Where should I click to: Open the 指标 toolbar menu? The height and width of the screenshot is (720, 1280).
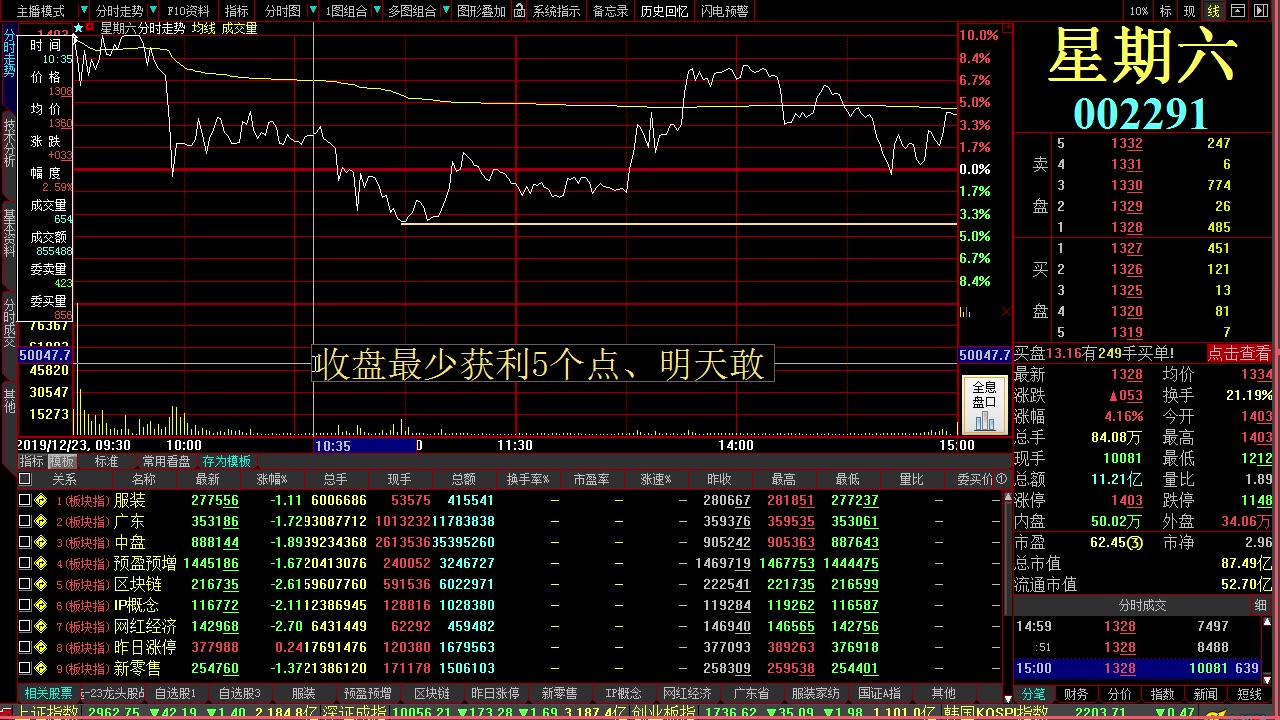click(x=237, y=11)
